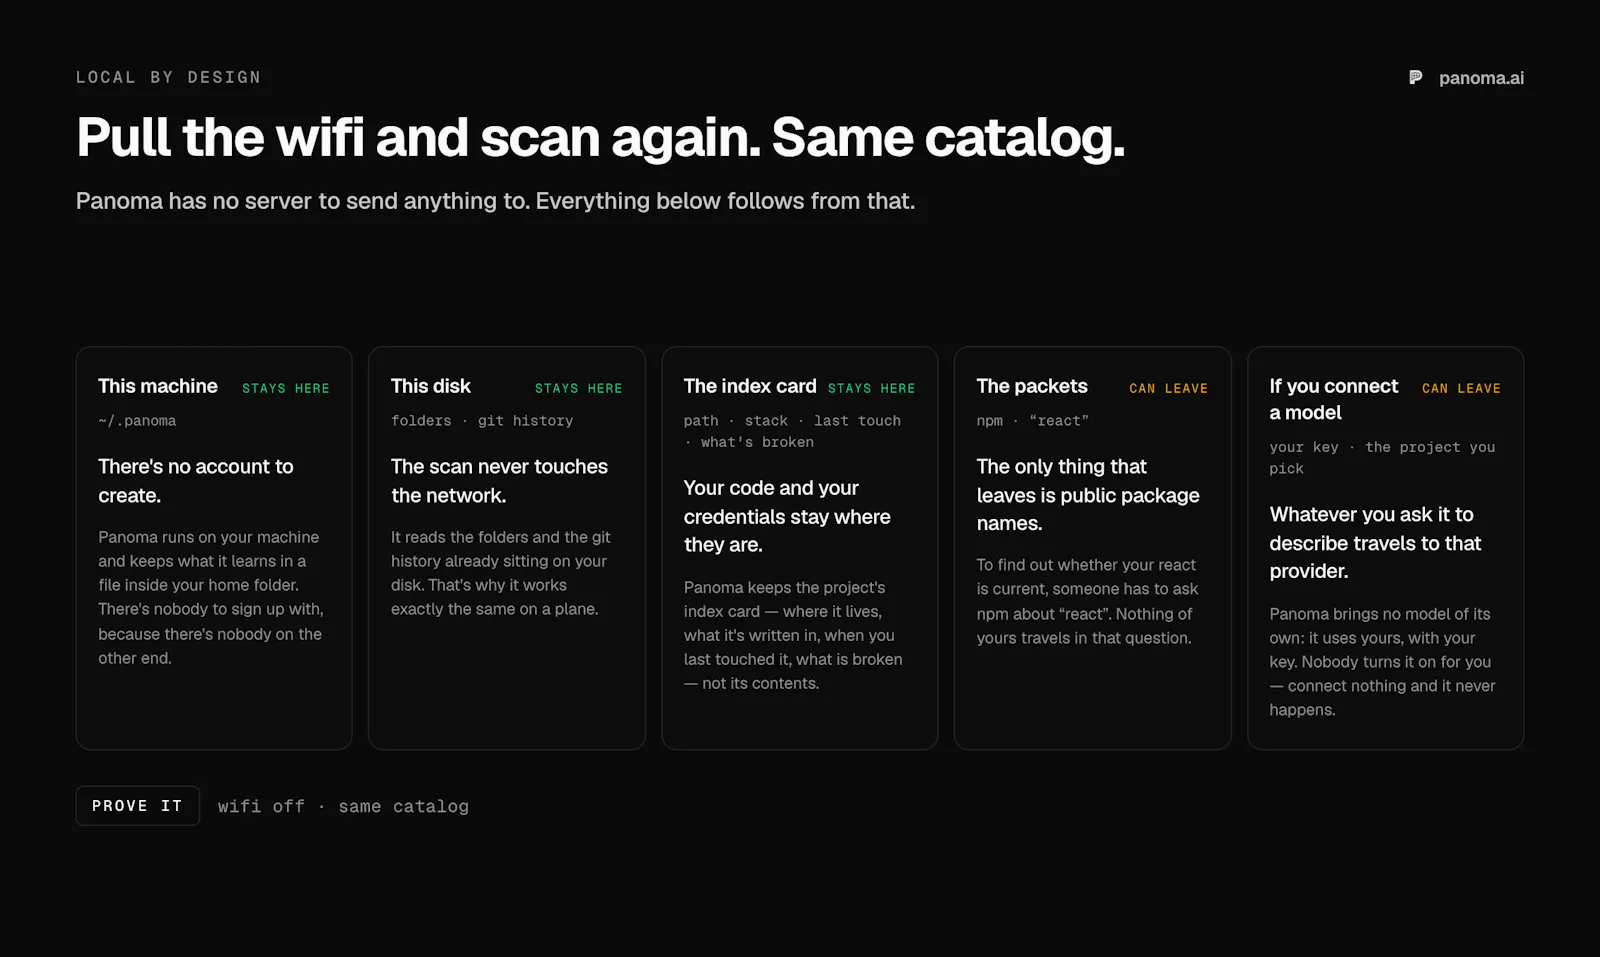Click paragraph 'Panoma keeps the project's index card'
The height and width of the screenshot is (957, 1600).
(x=793, y=635)
